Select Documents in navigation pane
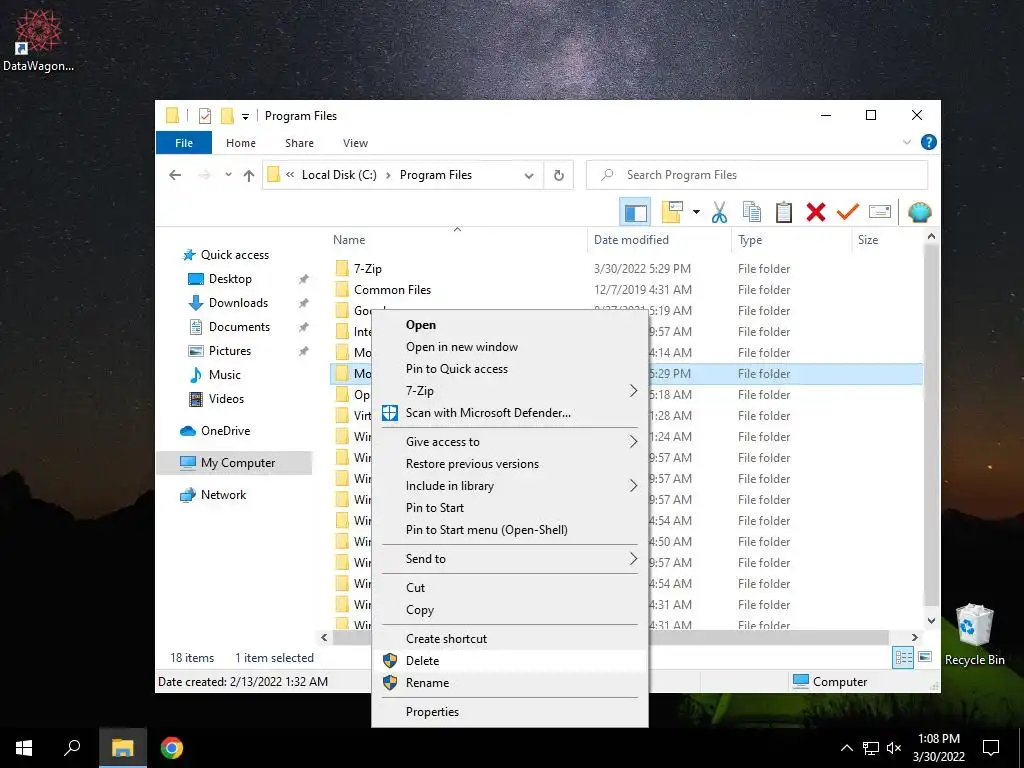 coord(239,327)
